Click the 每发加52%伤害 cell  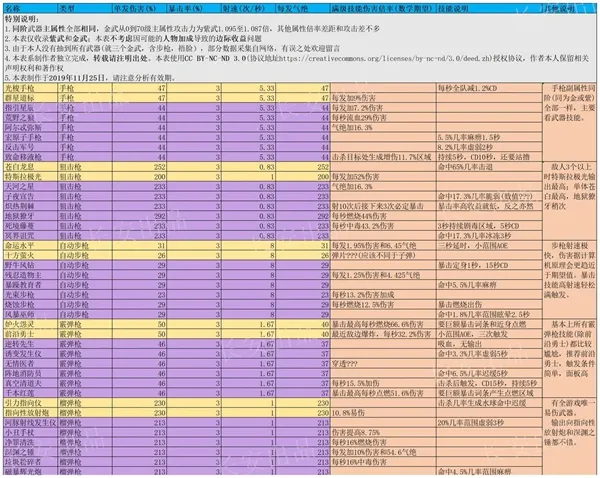pos(383,177)
